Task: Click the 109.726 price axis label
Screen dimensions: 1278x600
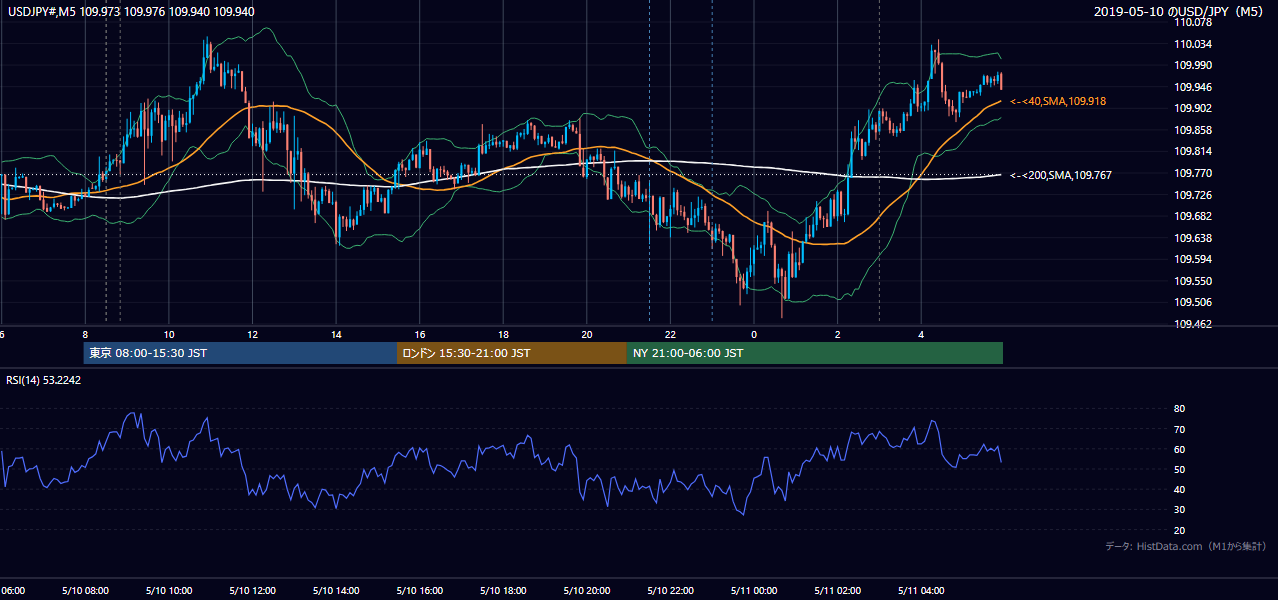Action: click(1194, 195)
